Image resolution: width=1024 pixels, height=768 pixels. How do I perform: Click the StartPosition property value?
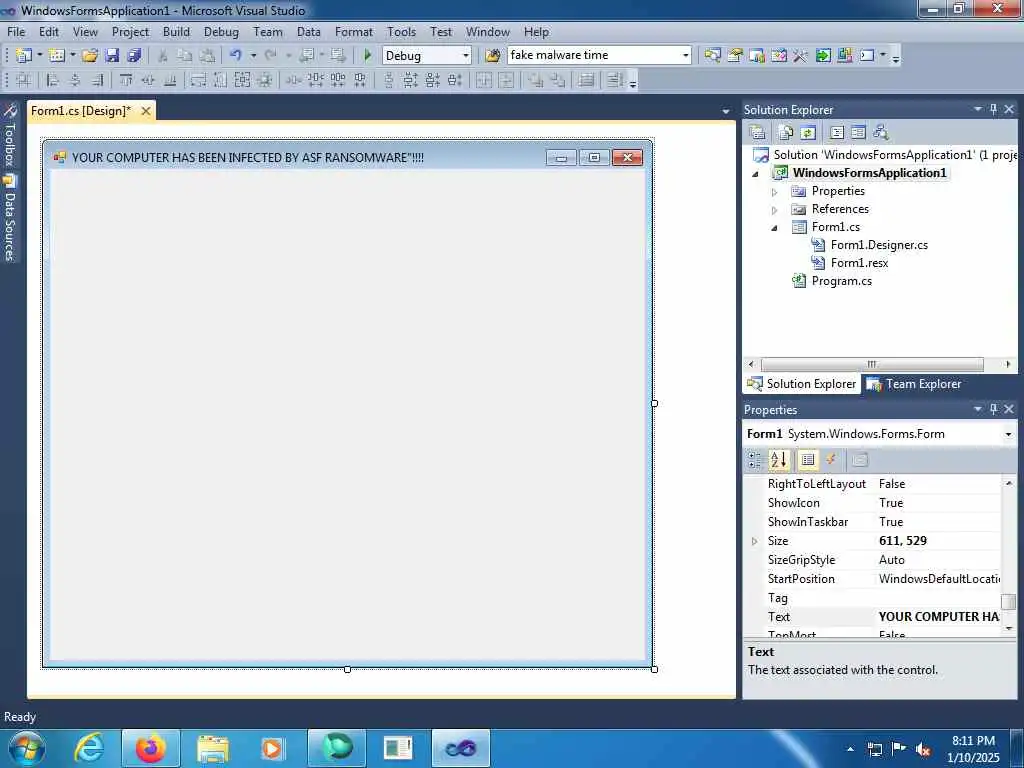click(x=938, y=579)
